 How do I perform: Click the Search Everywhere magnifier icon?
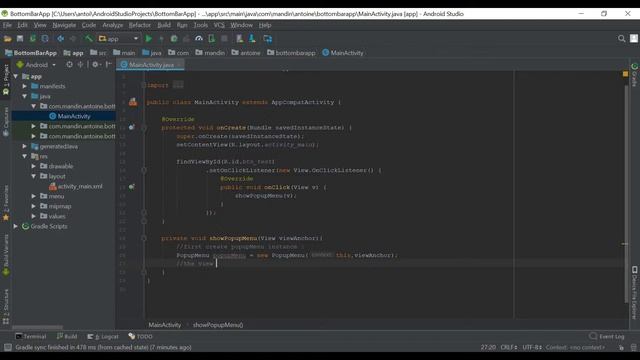[621, 38]
